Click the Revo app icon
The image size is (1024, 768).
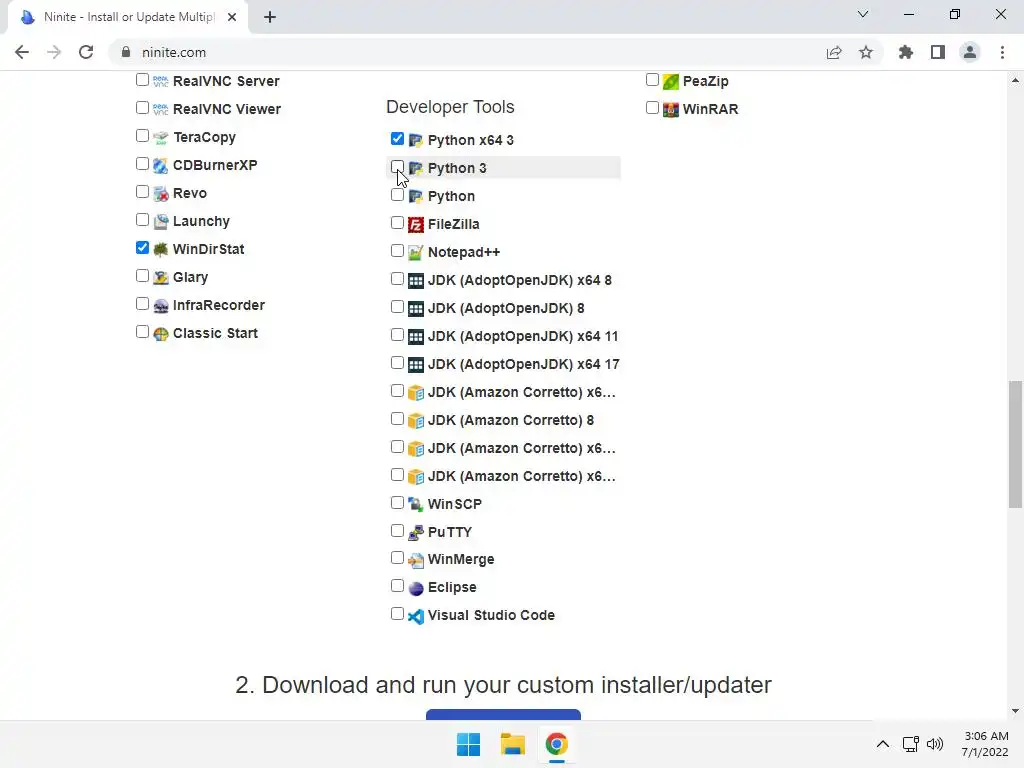tap(161, 193)
